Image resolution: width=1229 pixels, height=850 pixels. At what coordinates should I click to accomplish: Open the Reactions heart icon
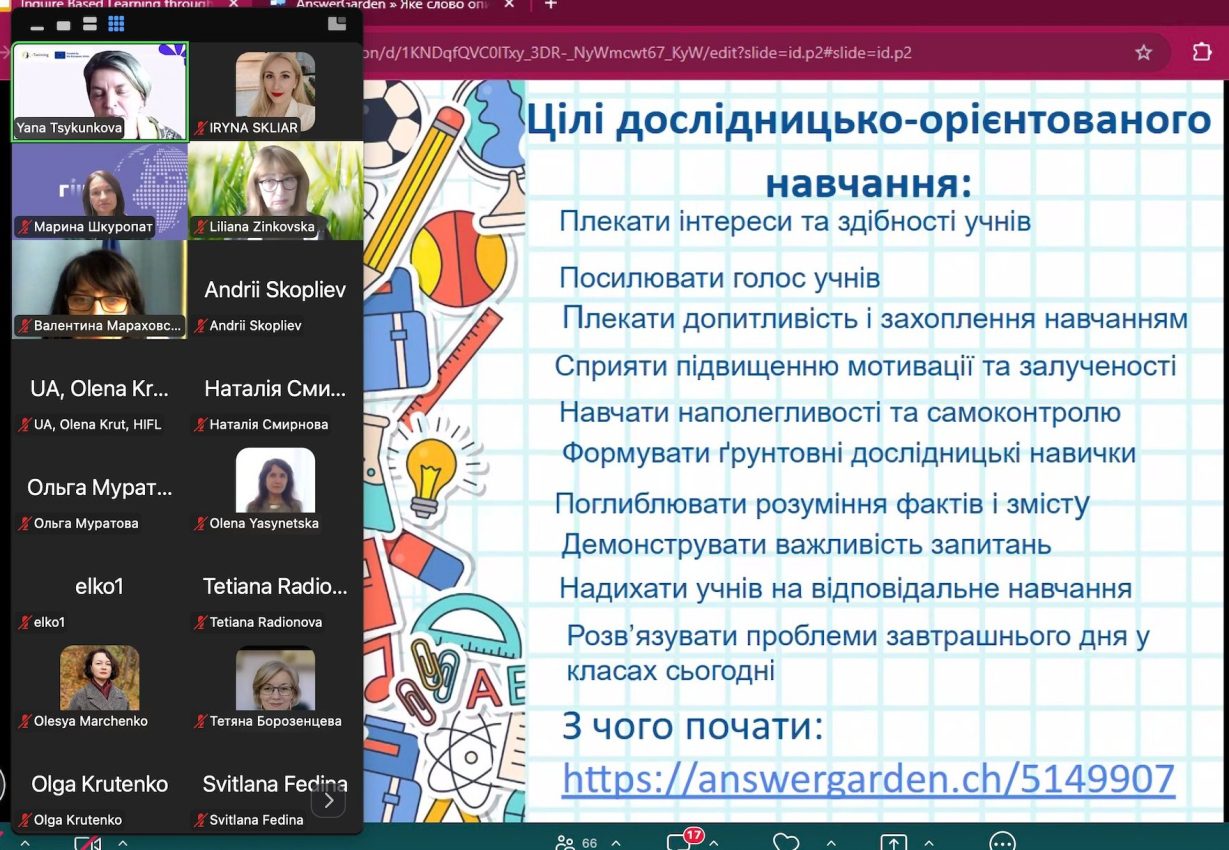point(786,842)
